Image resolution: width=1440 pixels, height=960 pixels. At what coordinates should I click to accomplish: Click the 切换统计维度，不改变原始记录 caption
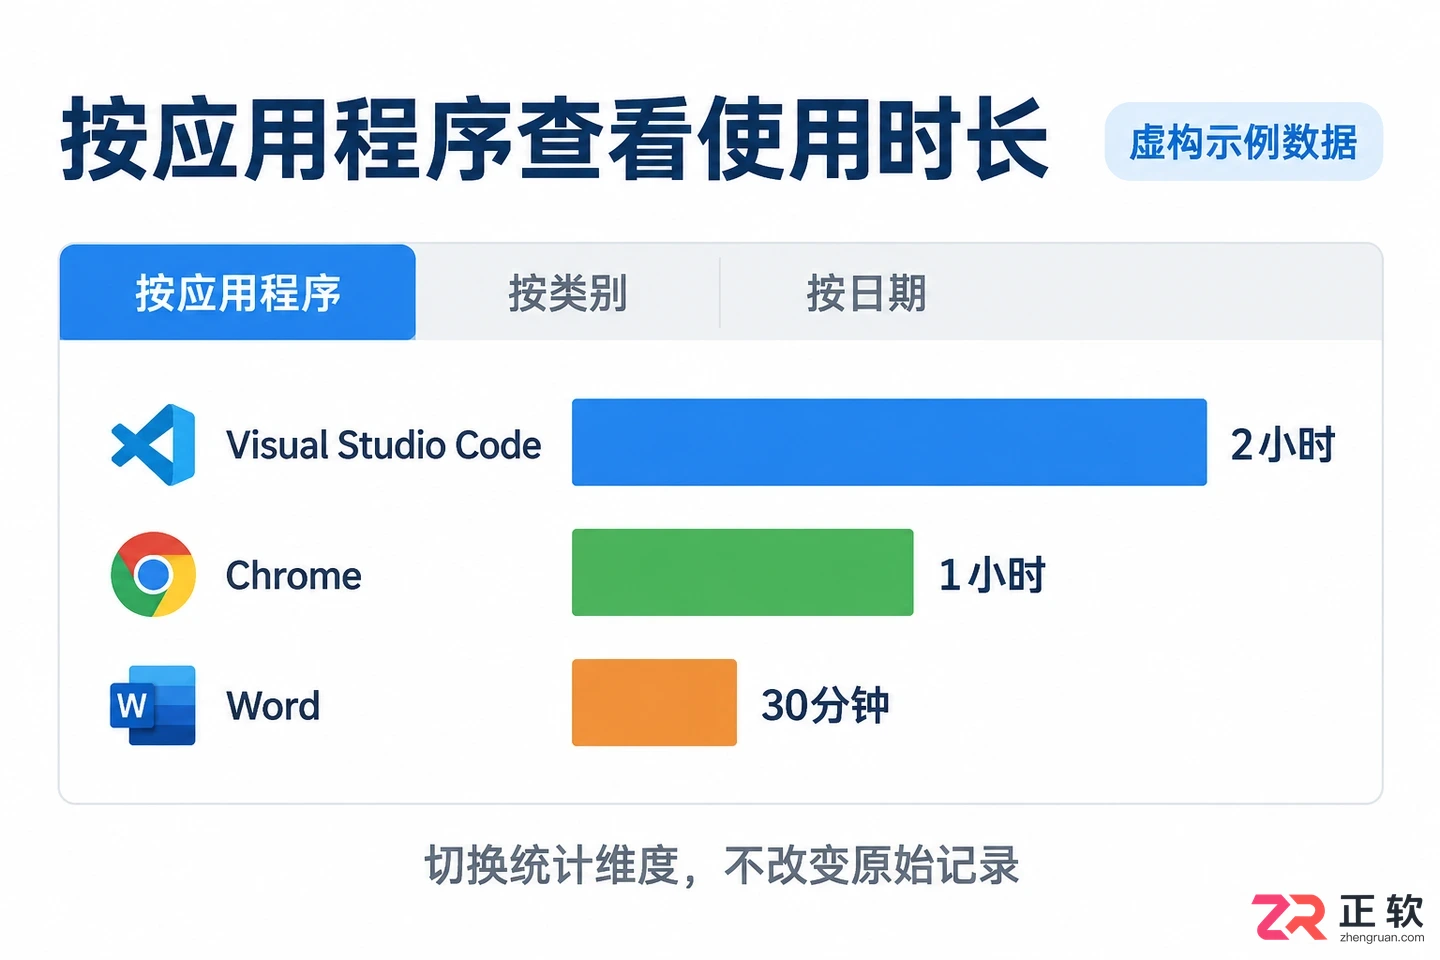[x=722, y=865]
